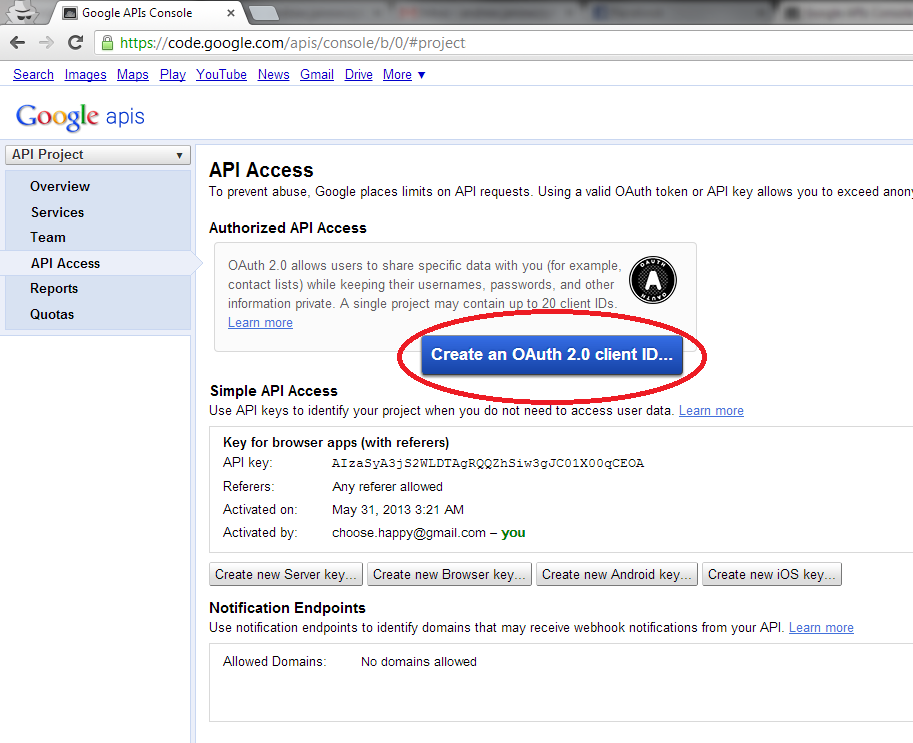The height and width of the screenshot is (743, 913).
Task: Click the page reload icon
Action: [x=77, y=41]
